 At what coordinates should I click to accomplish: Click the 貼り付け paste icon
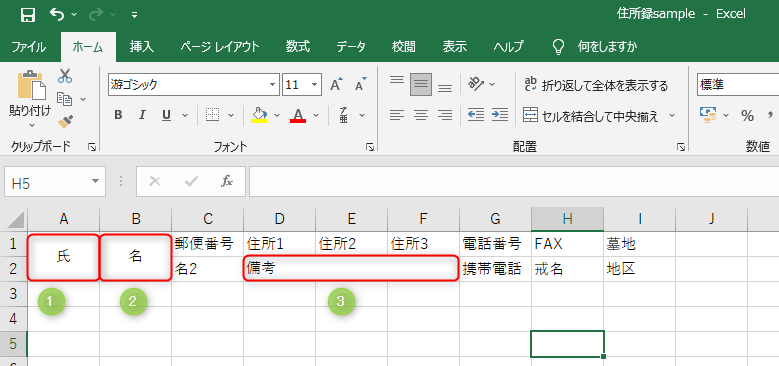click(x=31, y=85)
